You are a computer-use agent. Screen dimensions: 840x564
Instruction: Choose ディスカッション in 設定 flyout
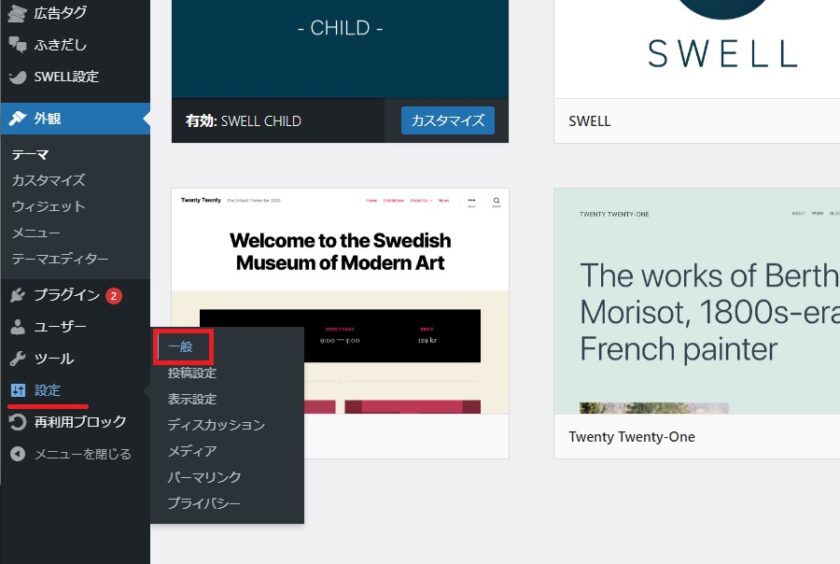pos(216,425)
